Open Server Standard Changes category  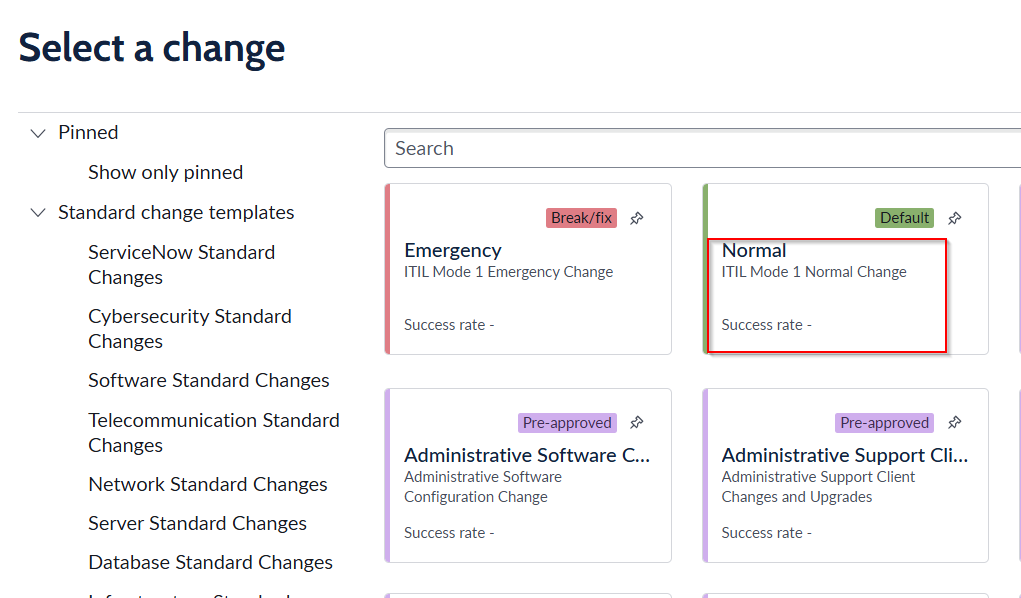(x=197, y=524)
